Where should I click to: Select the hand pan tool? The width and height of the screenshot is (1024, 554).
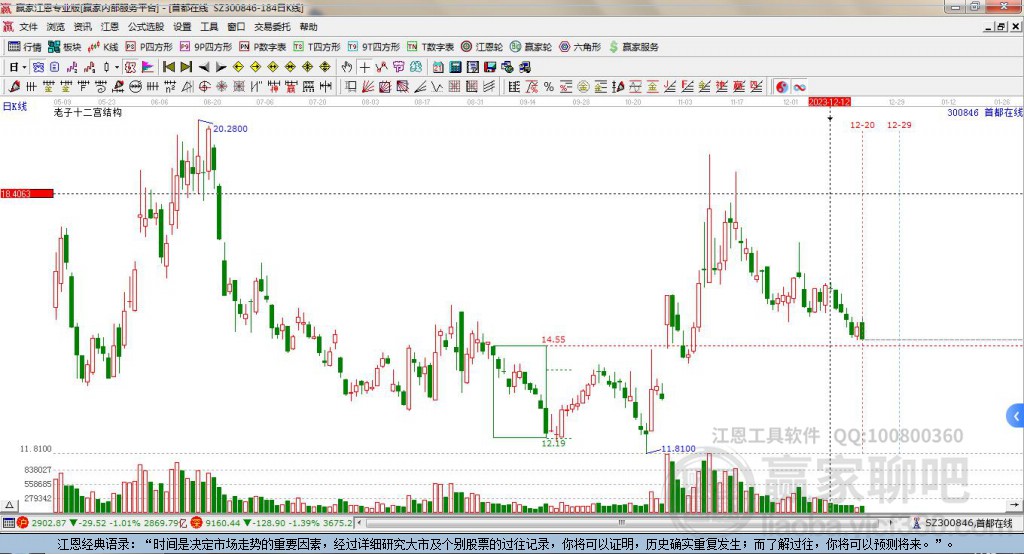(x=347, y=67)
